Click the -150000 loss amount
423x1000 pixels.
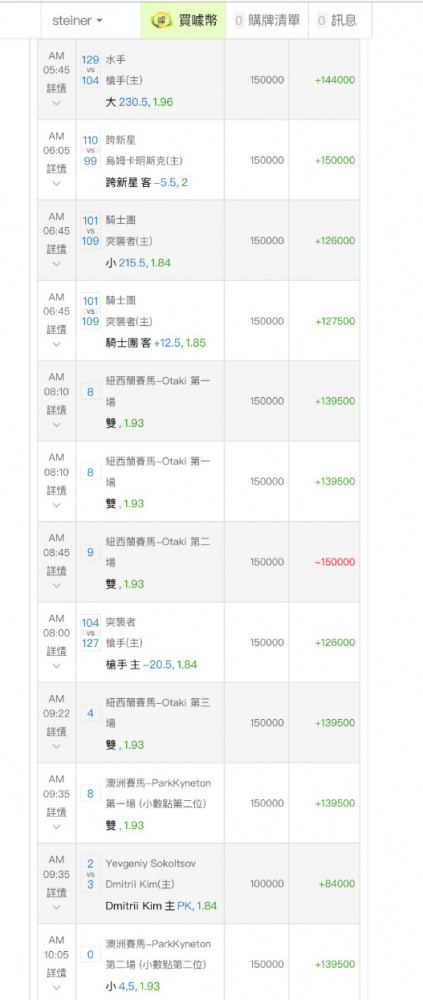point(335,562)
